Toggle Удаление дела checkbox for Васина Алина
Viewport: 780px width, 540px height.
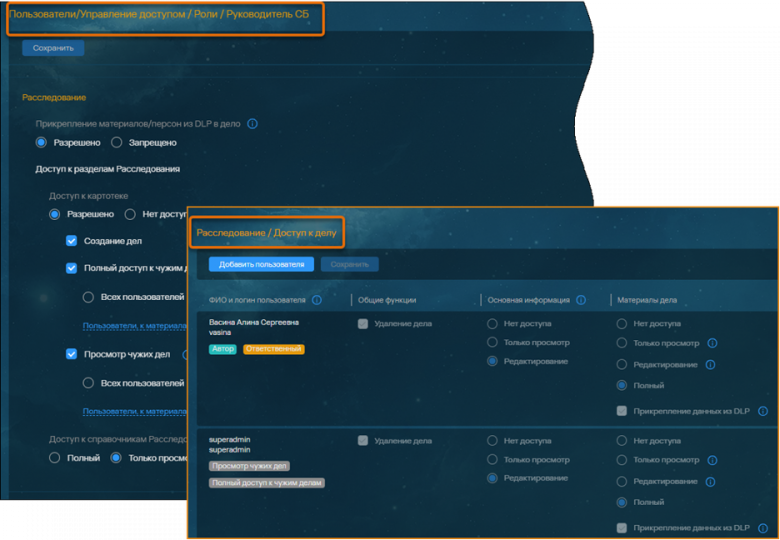(x=363, y=324)
